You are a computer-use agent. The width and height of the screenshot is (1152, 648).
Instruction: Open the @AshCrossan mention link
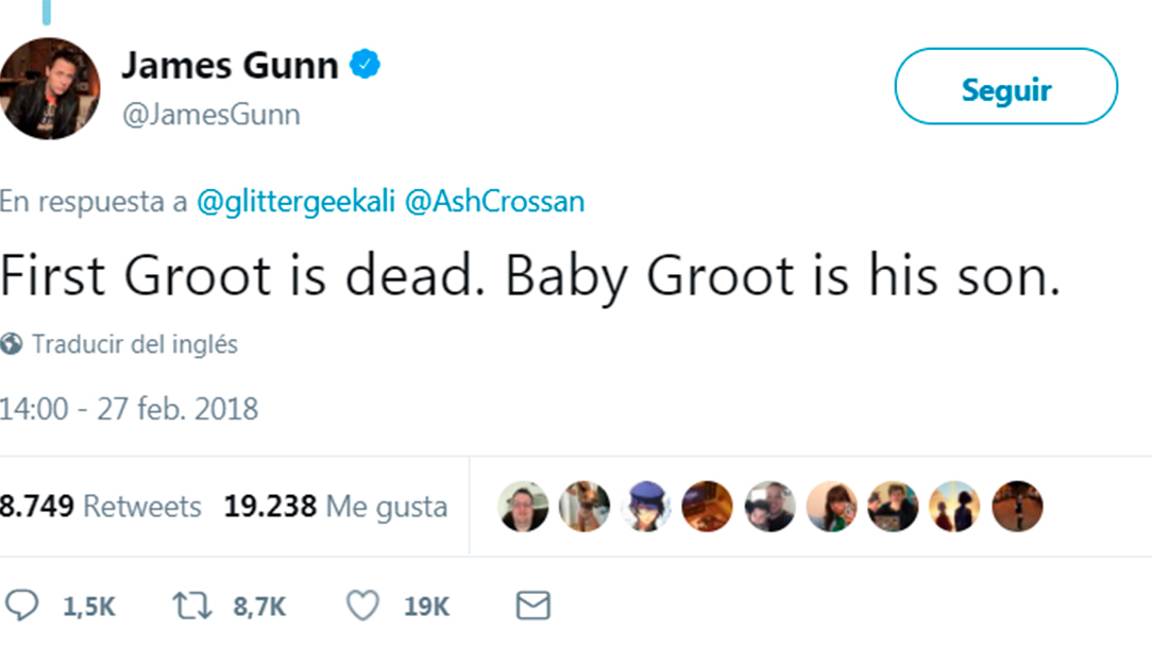498,200
